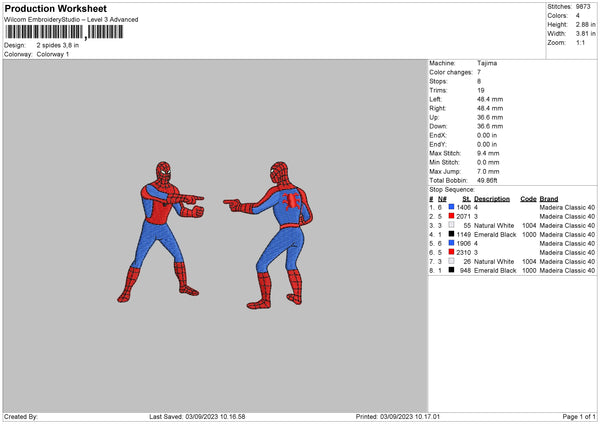Click the 'Page 1 of 1' footer text

point(579,417)
